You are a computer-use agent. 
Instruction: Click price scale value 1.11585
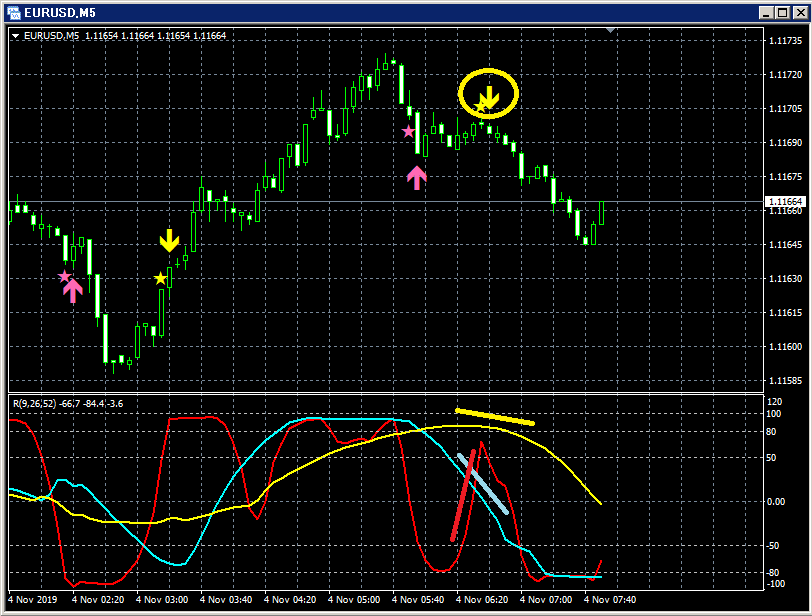[x=785, y=380]
